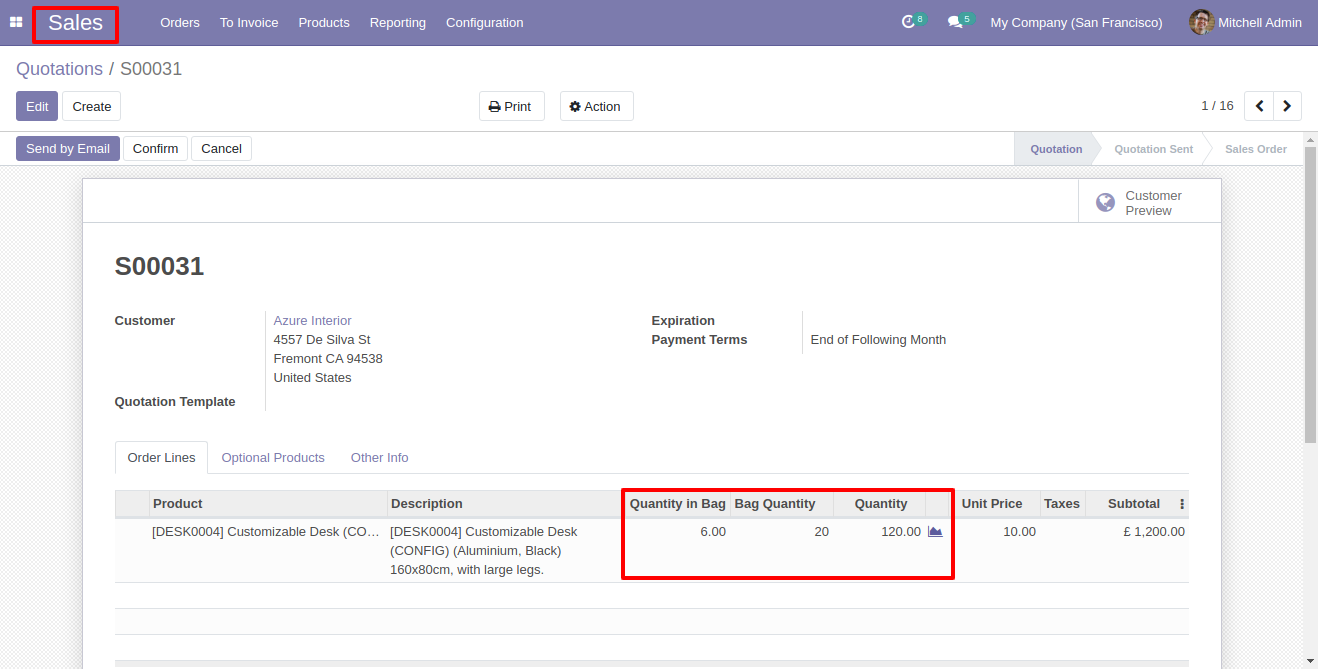Go to the previous record arrow
The width and height of the screenshot is (1318, 669).
pos(1259,106)
